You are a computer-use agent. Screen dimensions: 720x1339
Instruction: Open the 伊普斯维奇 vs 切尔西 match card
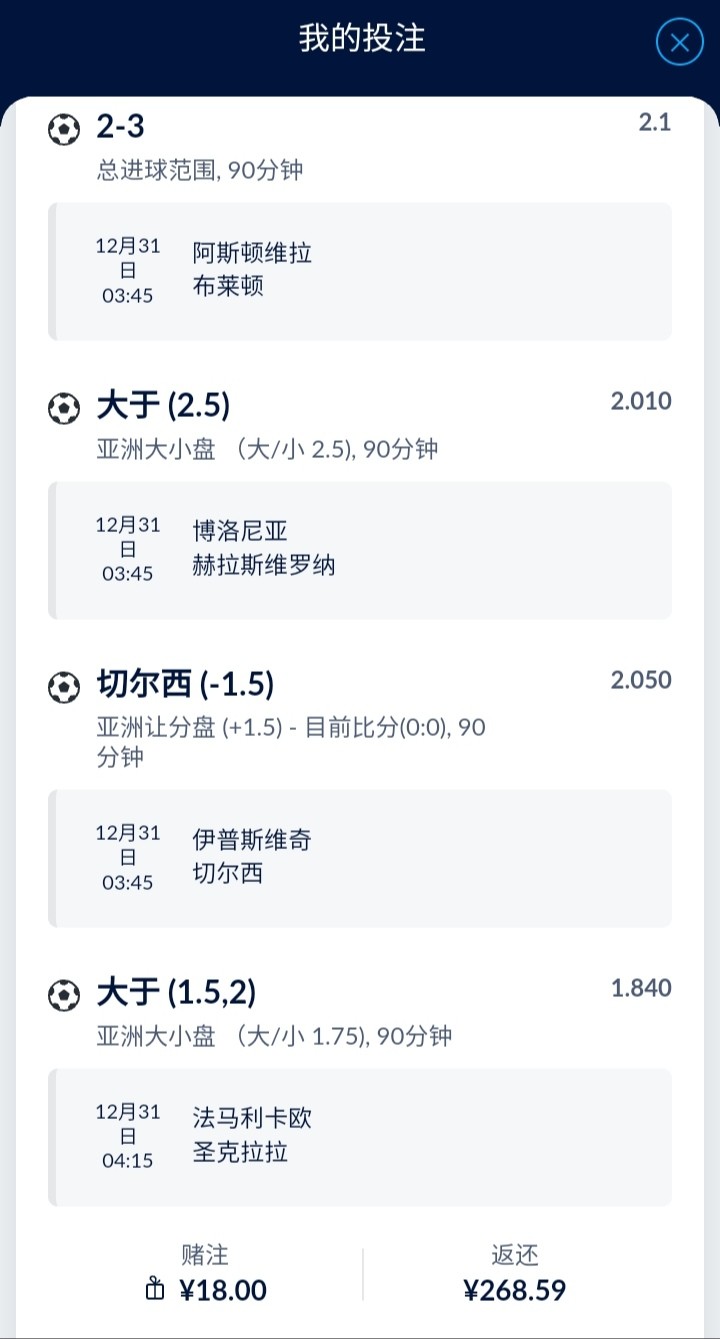pyautogui.click(x=360, y=858)
